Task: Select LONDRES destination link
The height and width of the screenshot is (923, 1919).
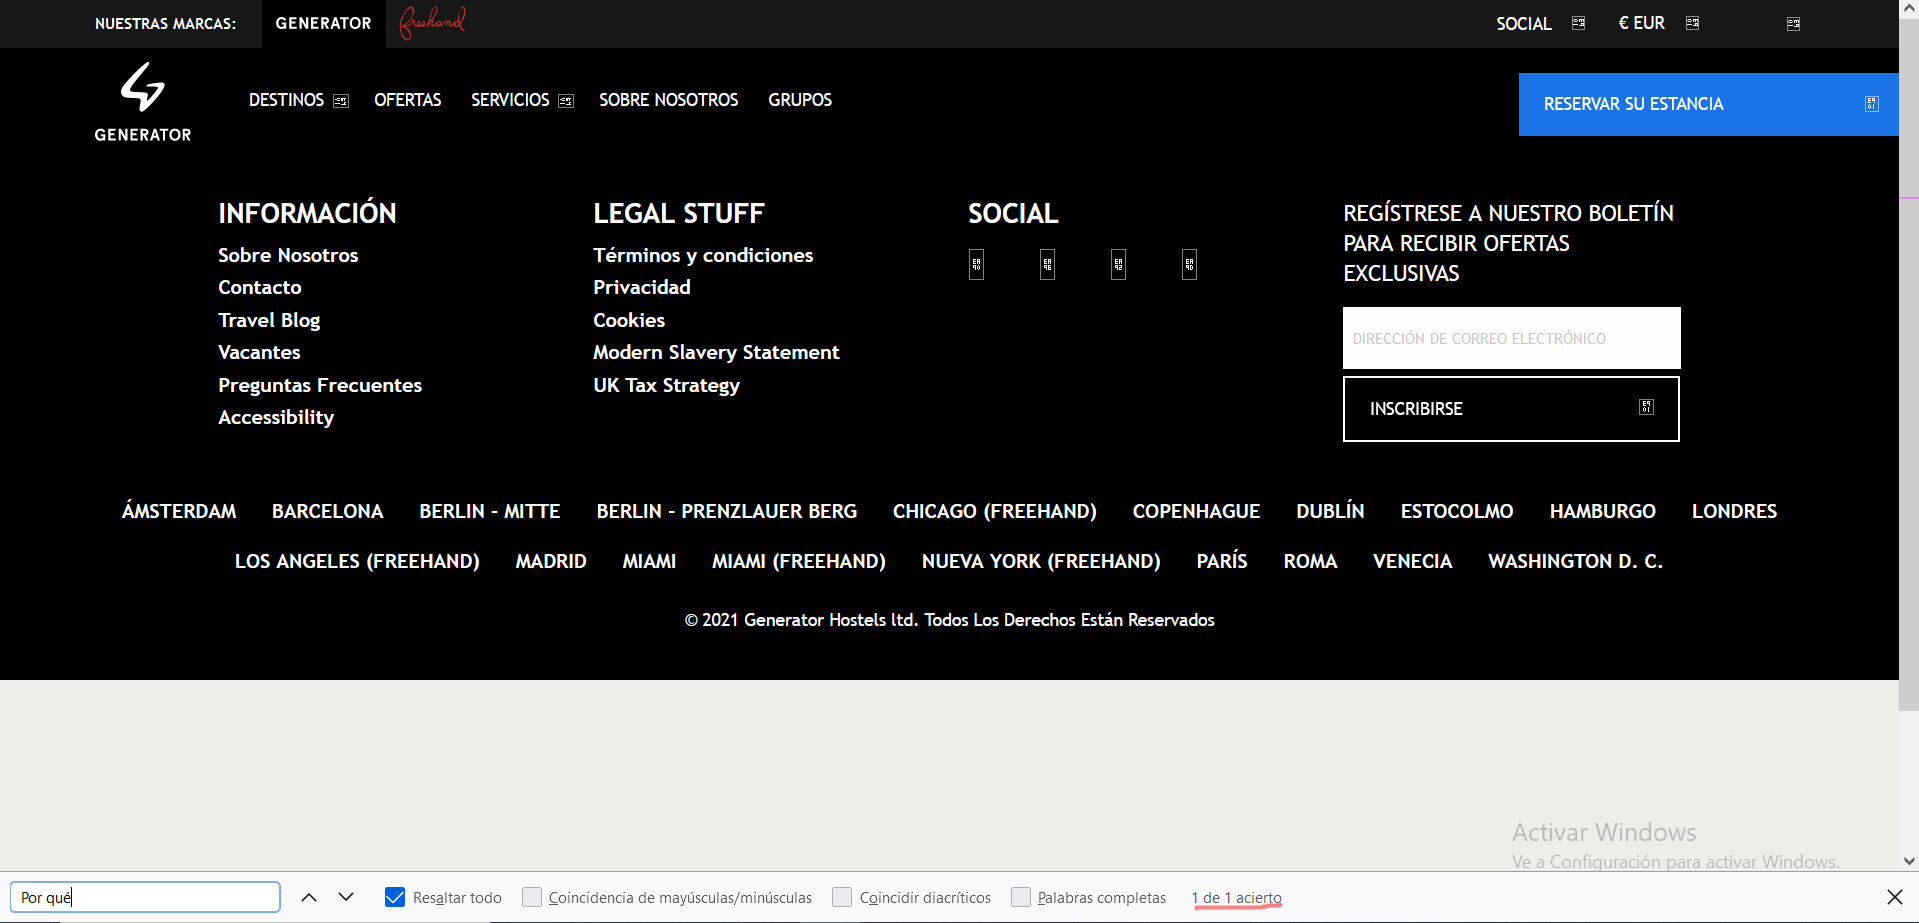Action: 1734,511
